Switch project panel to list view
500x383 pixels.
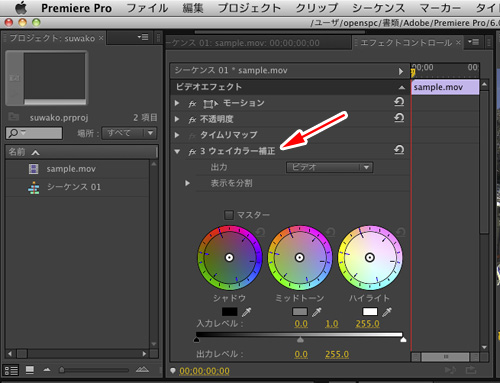(x=11, y=370)
